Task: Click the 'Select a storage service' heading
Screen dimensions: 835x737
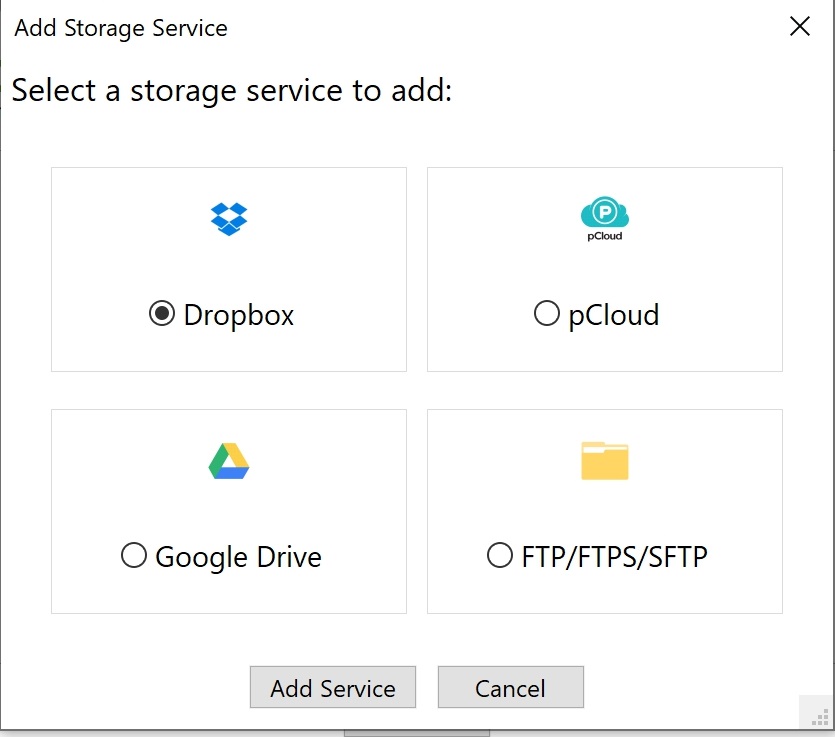Action: pos(232,90)
